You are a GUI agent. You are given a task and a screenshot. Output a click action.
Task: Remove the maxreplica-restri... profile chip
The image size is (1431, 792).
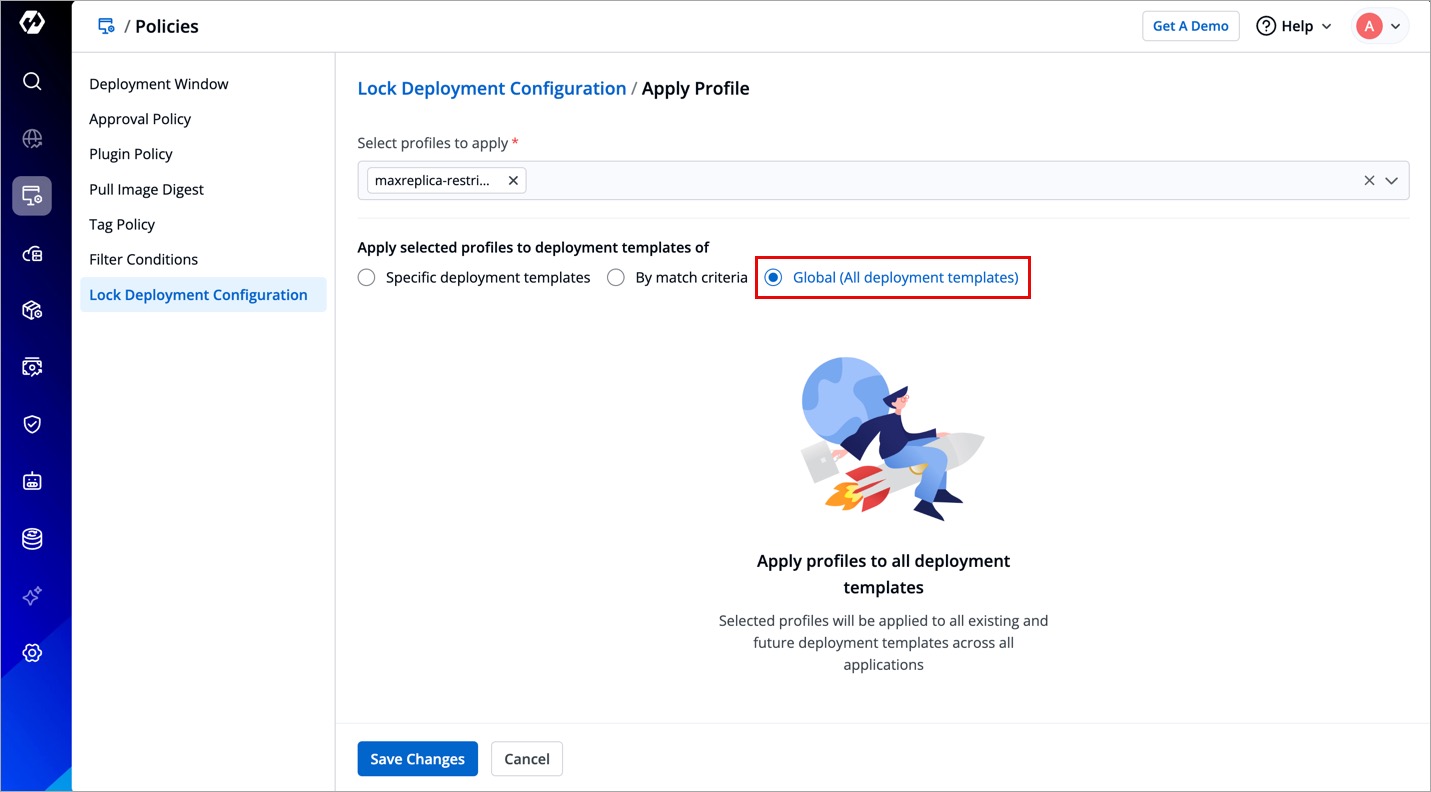[513, 181]
